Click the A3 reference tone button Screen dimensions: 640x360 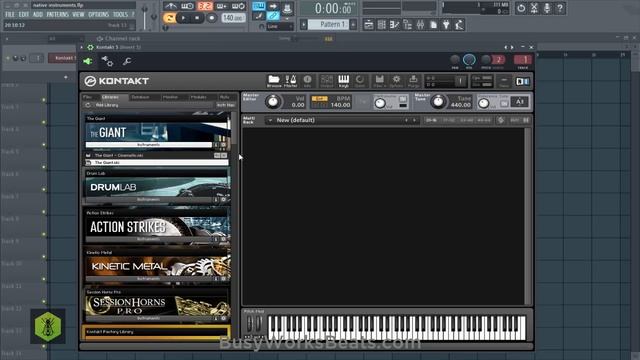pos(520,102)
